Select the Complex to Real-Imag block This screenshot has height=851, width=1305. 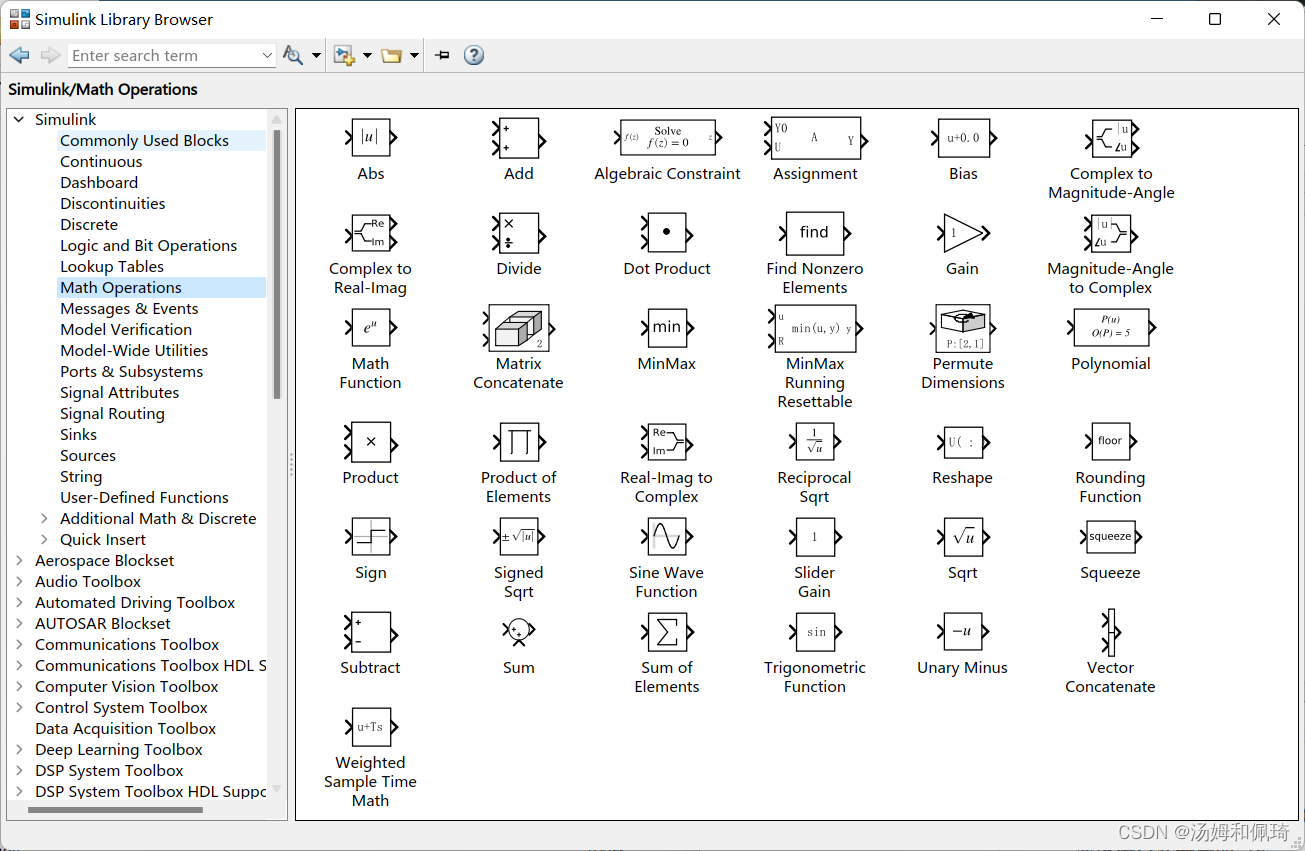(370, 233)
